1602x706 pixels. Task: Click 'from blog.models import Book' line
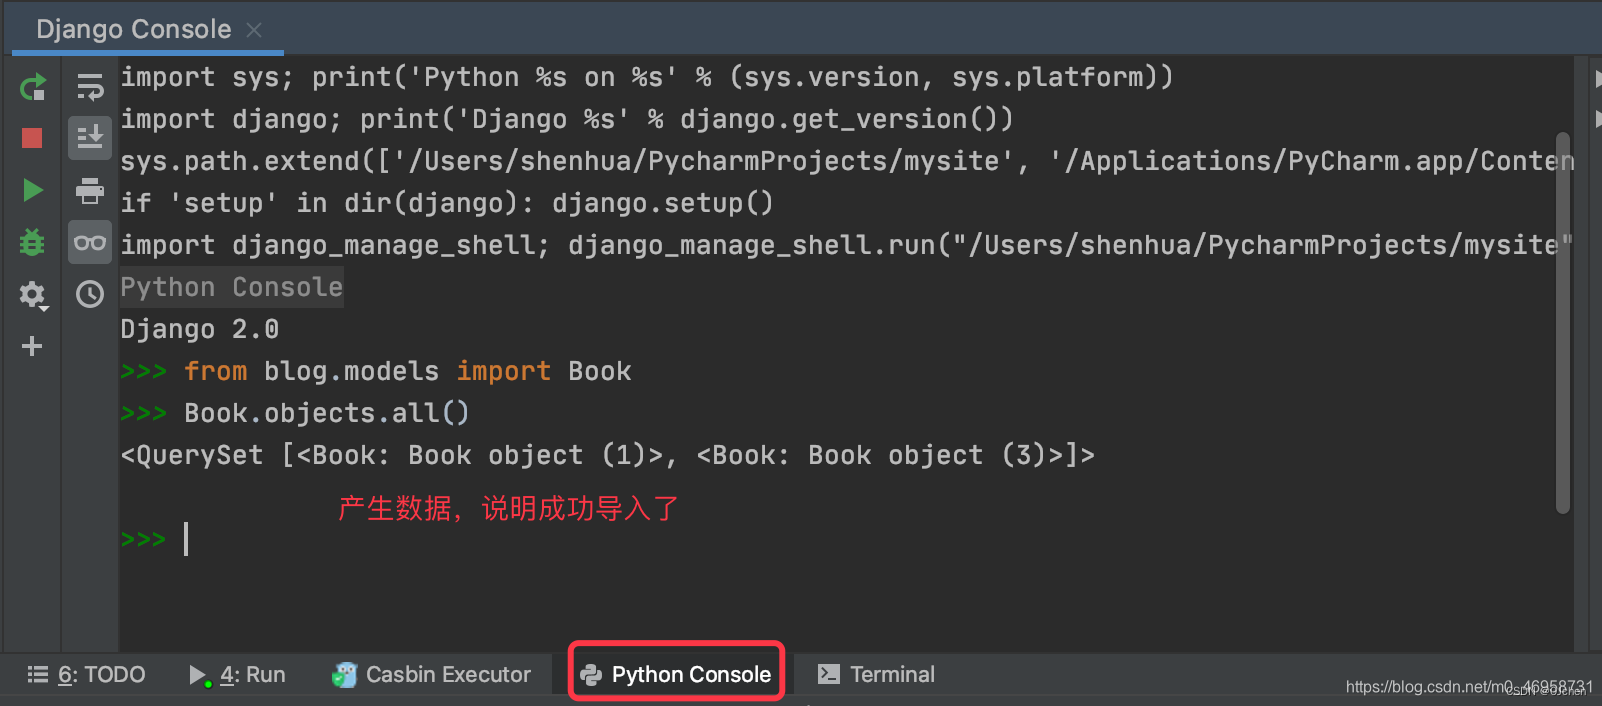click(x=376, y=371)
